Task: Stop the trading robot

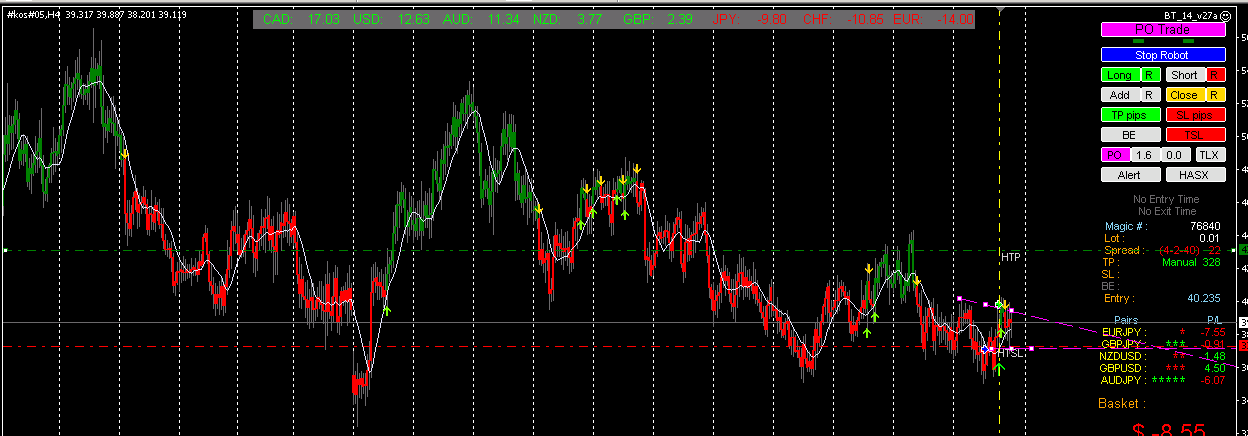Action: click(1163, 55)
